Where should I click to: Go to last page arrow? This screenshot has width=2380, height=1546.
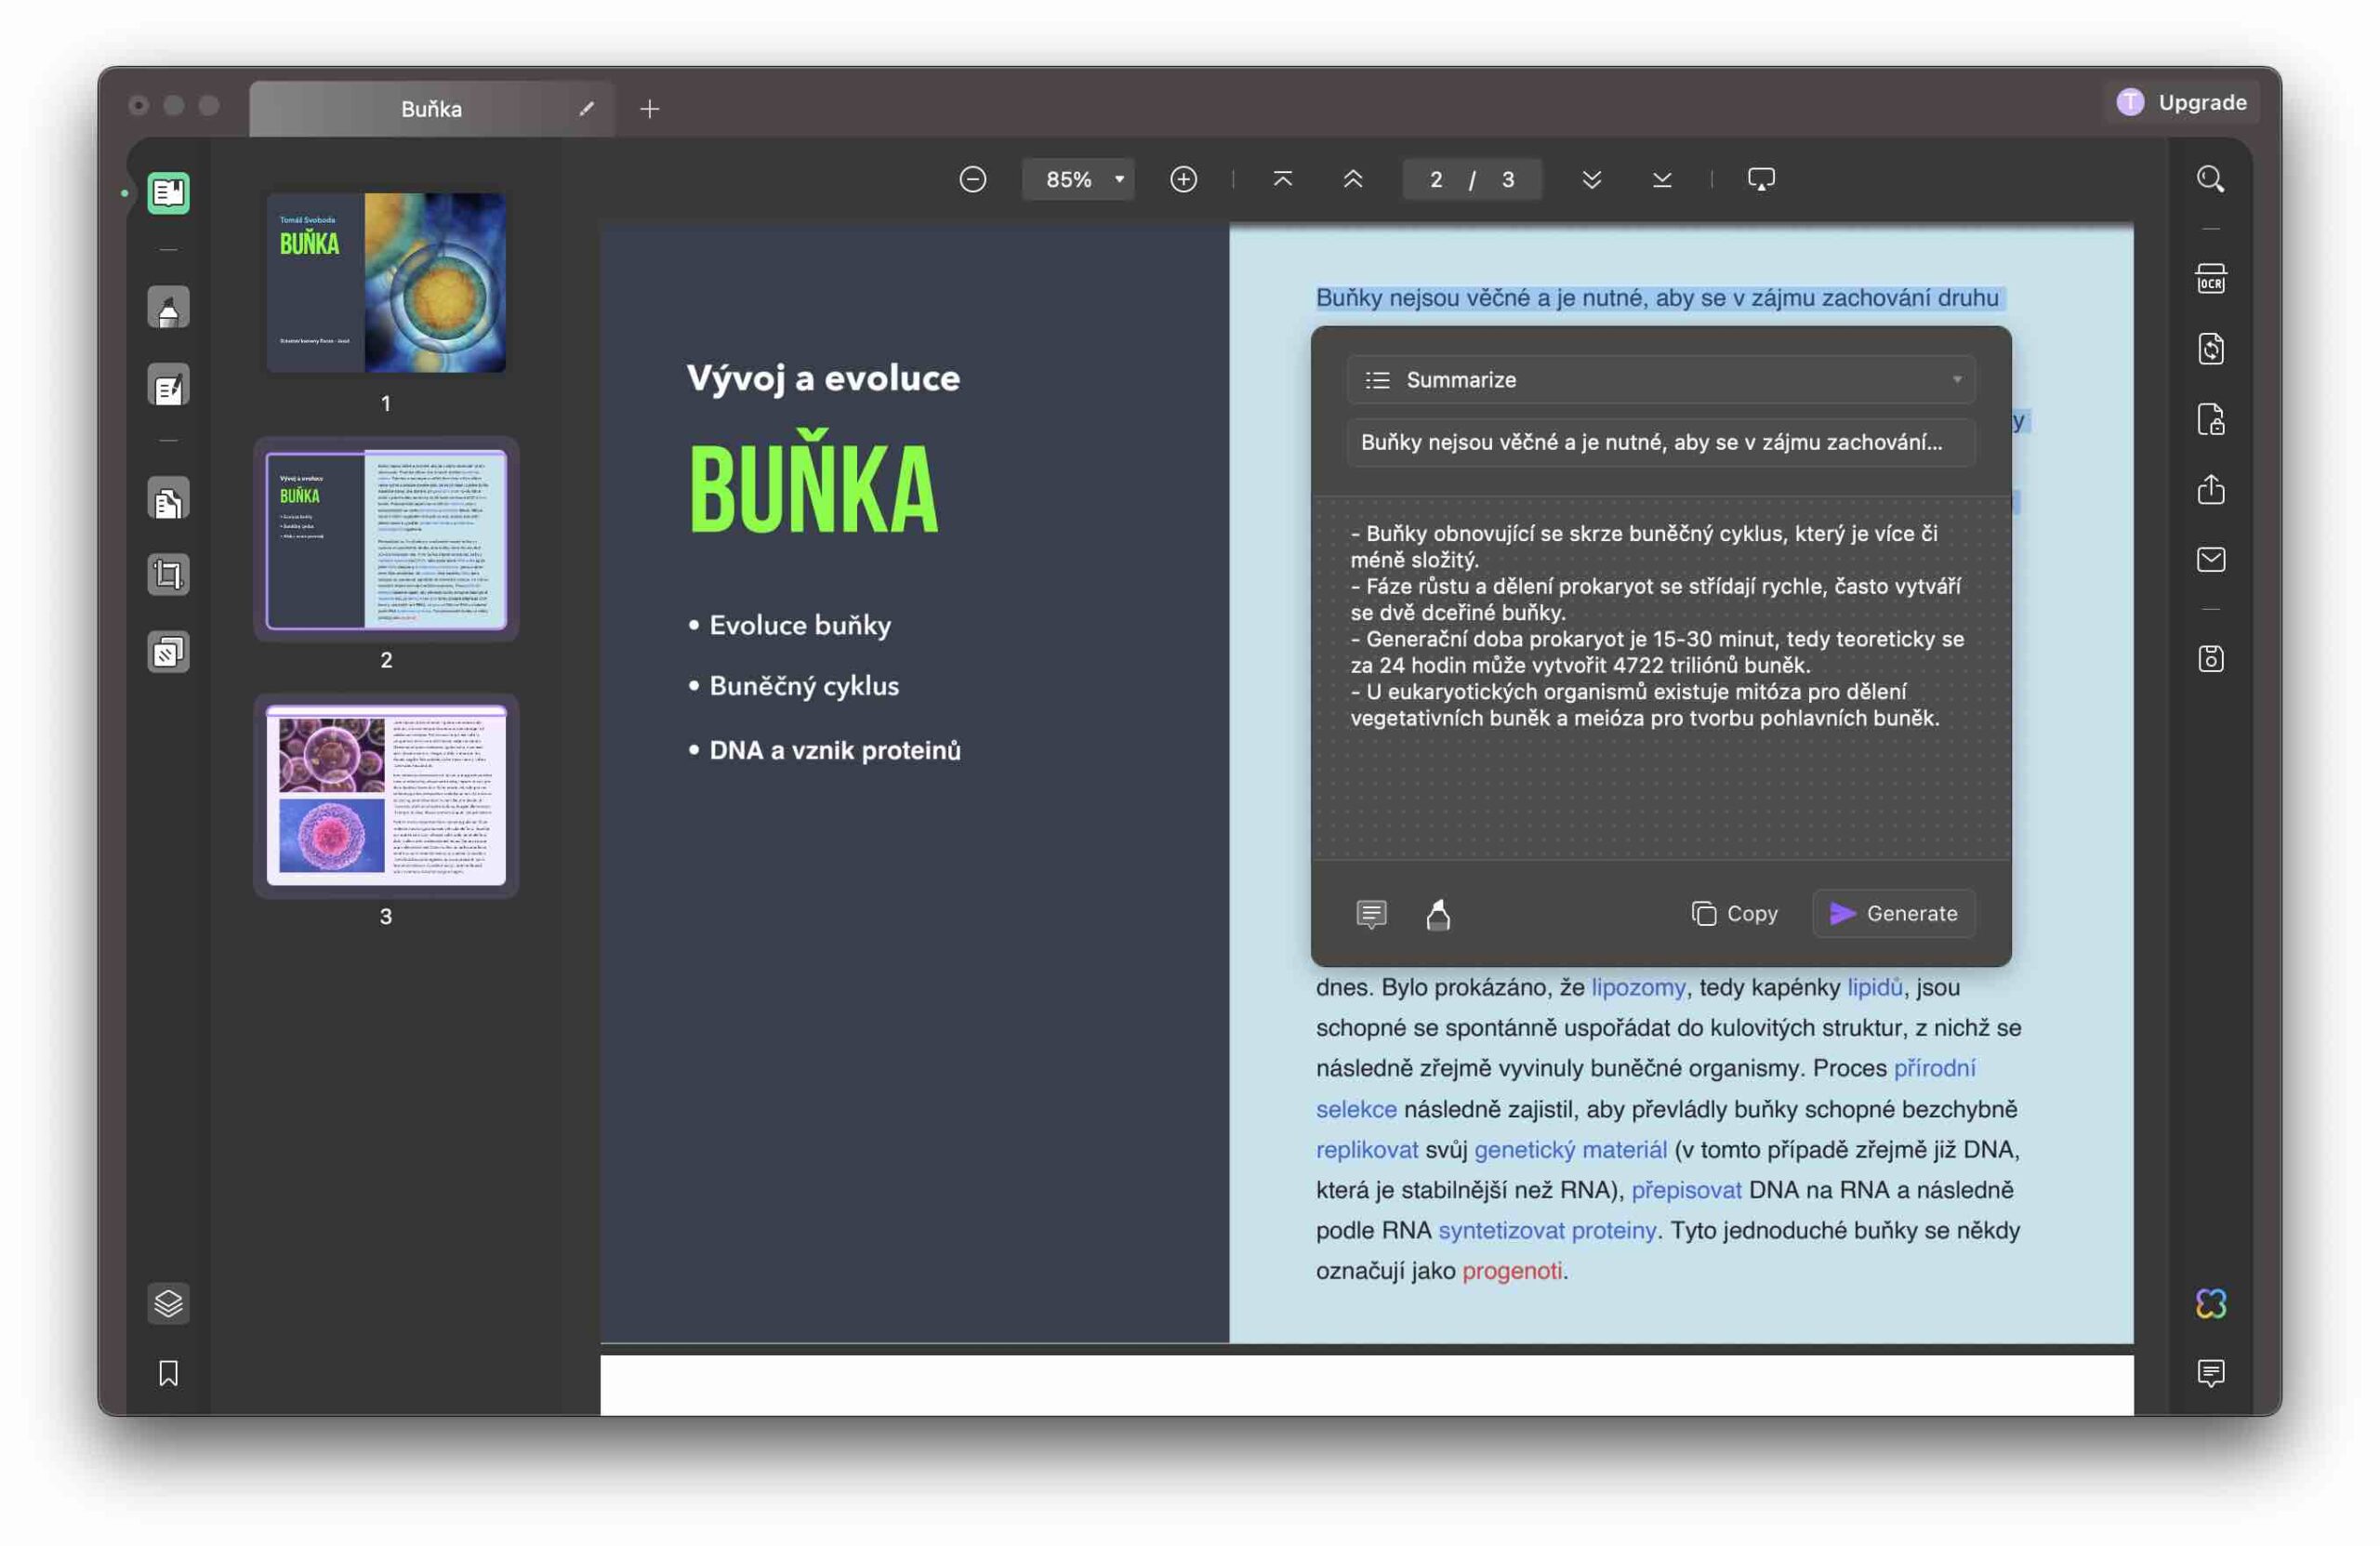tap(1661, 179)
